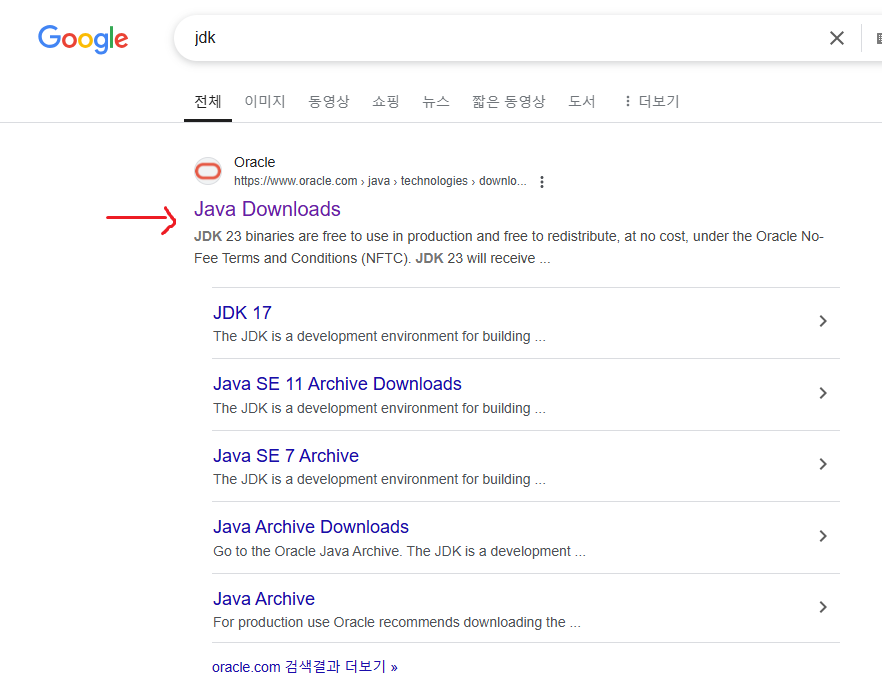Open the 쇼핑 tab
This screenshot has width=882, height=693.
386,101
